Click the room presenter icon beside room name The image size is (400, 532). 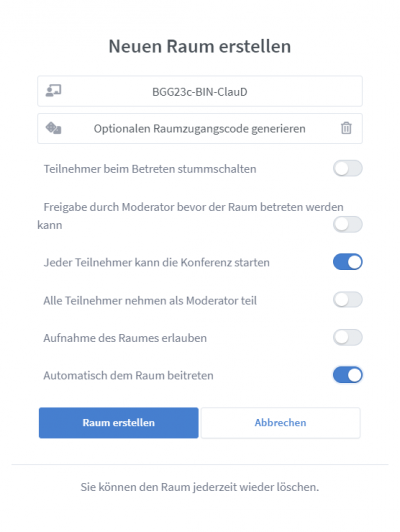(53, 91)
